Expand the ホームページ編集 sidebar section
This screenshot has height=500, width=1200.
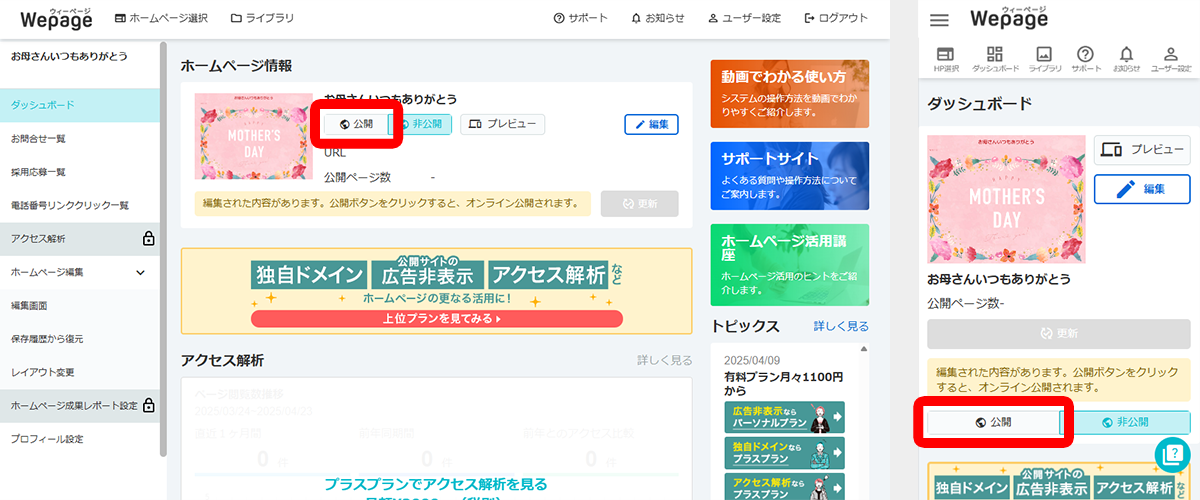click(78, 272)
